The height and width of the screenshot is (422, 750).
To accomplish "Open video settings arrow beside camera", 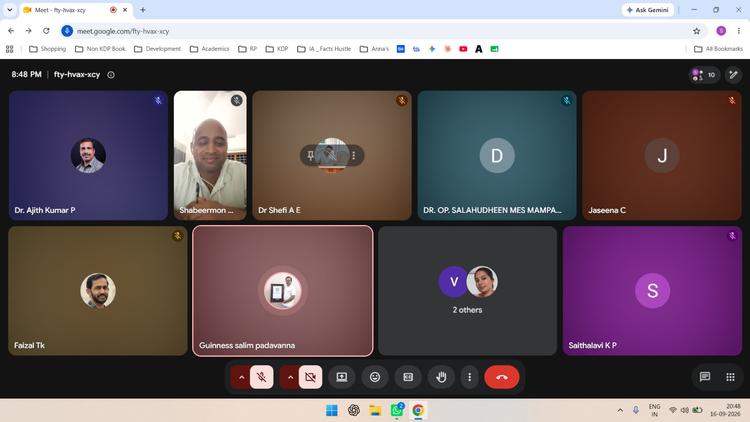I will 290,377.
